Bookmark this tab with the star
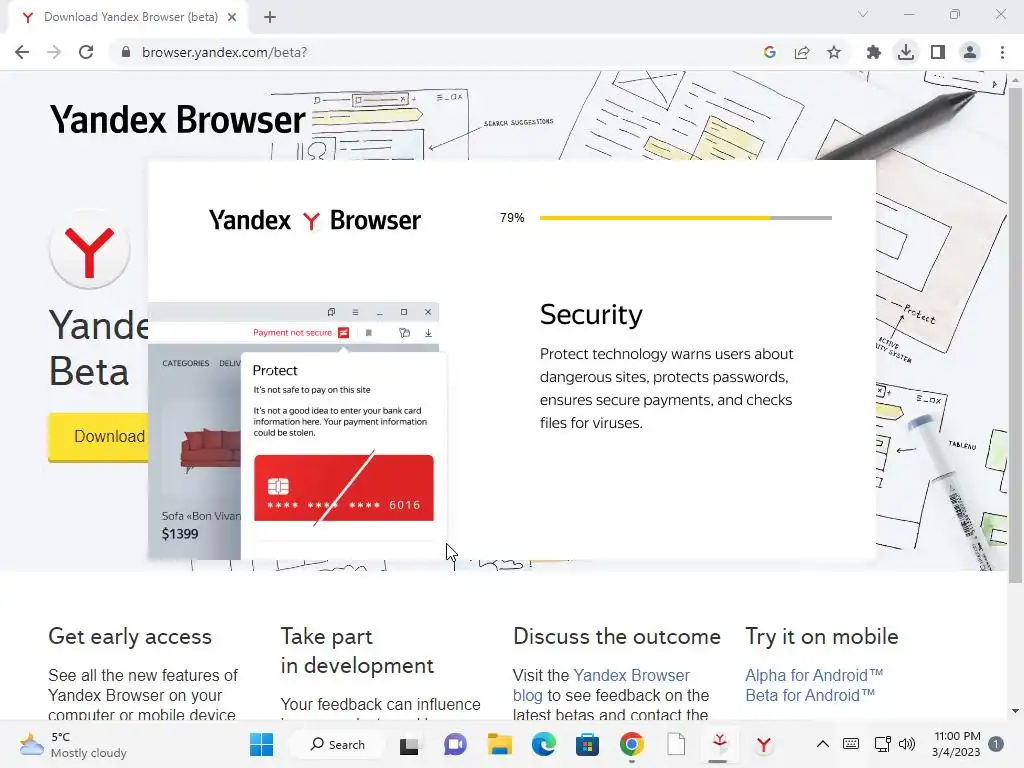 (834, 52)
